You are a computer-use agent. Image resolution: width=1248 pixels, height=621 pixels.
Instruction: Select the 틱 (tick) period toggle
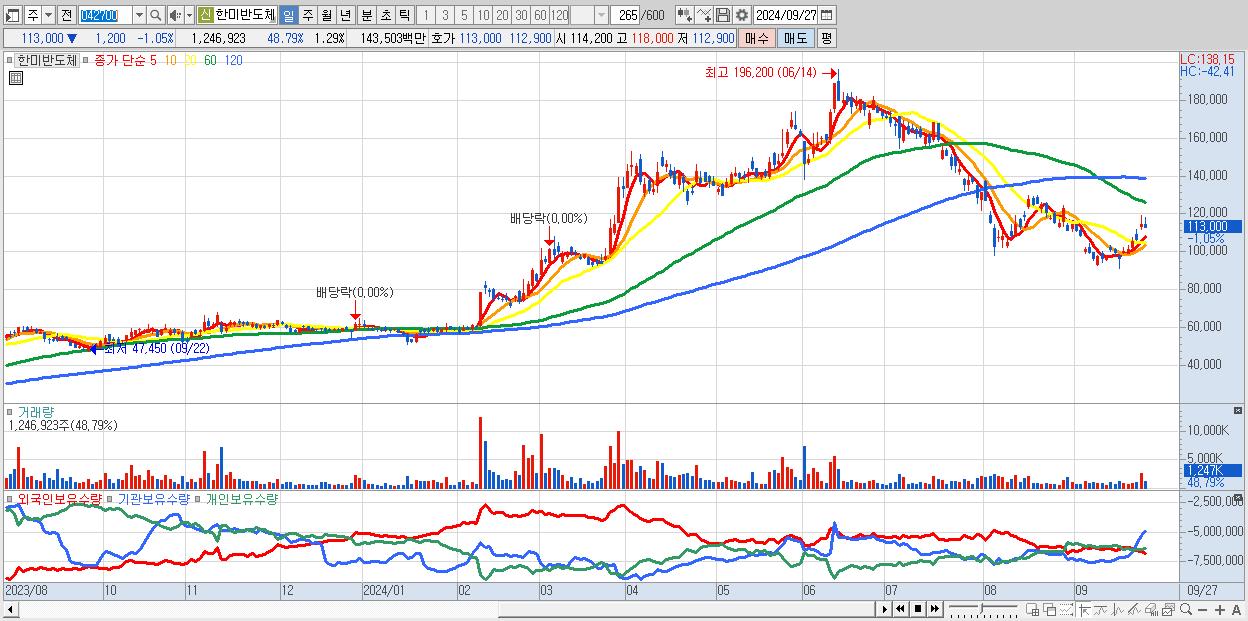point(404,15)
